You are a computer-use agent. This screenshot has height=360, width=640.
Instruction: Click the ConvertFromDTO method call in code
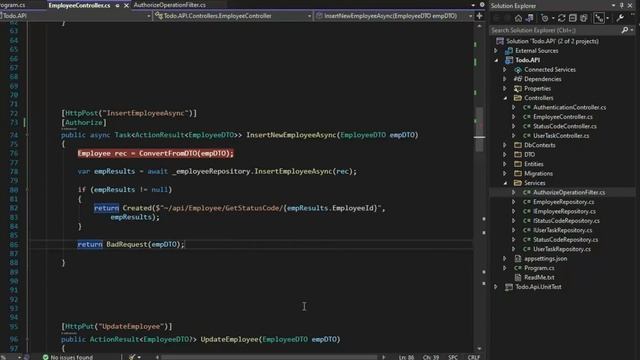pos(168,153)
